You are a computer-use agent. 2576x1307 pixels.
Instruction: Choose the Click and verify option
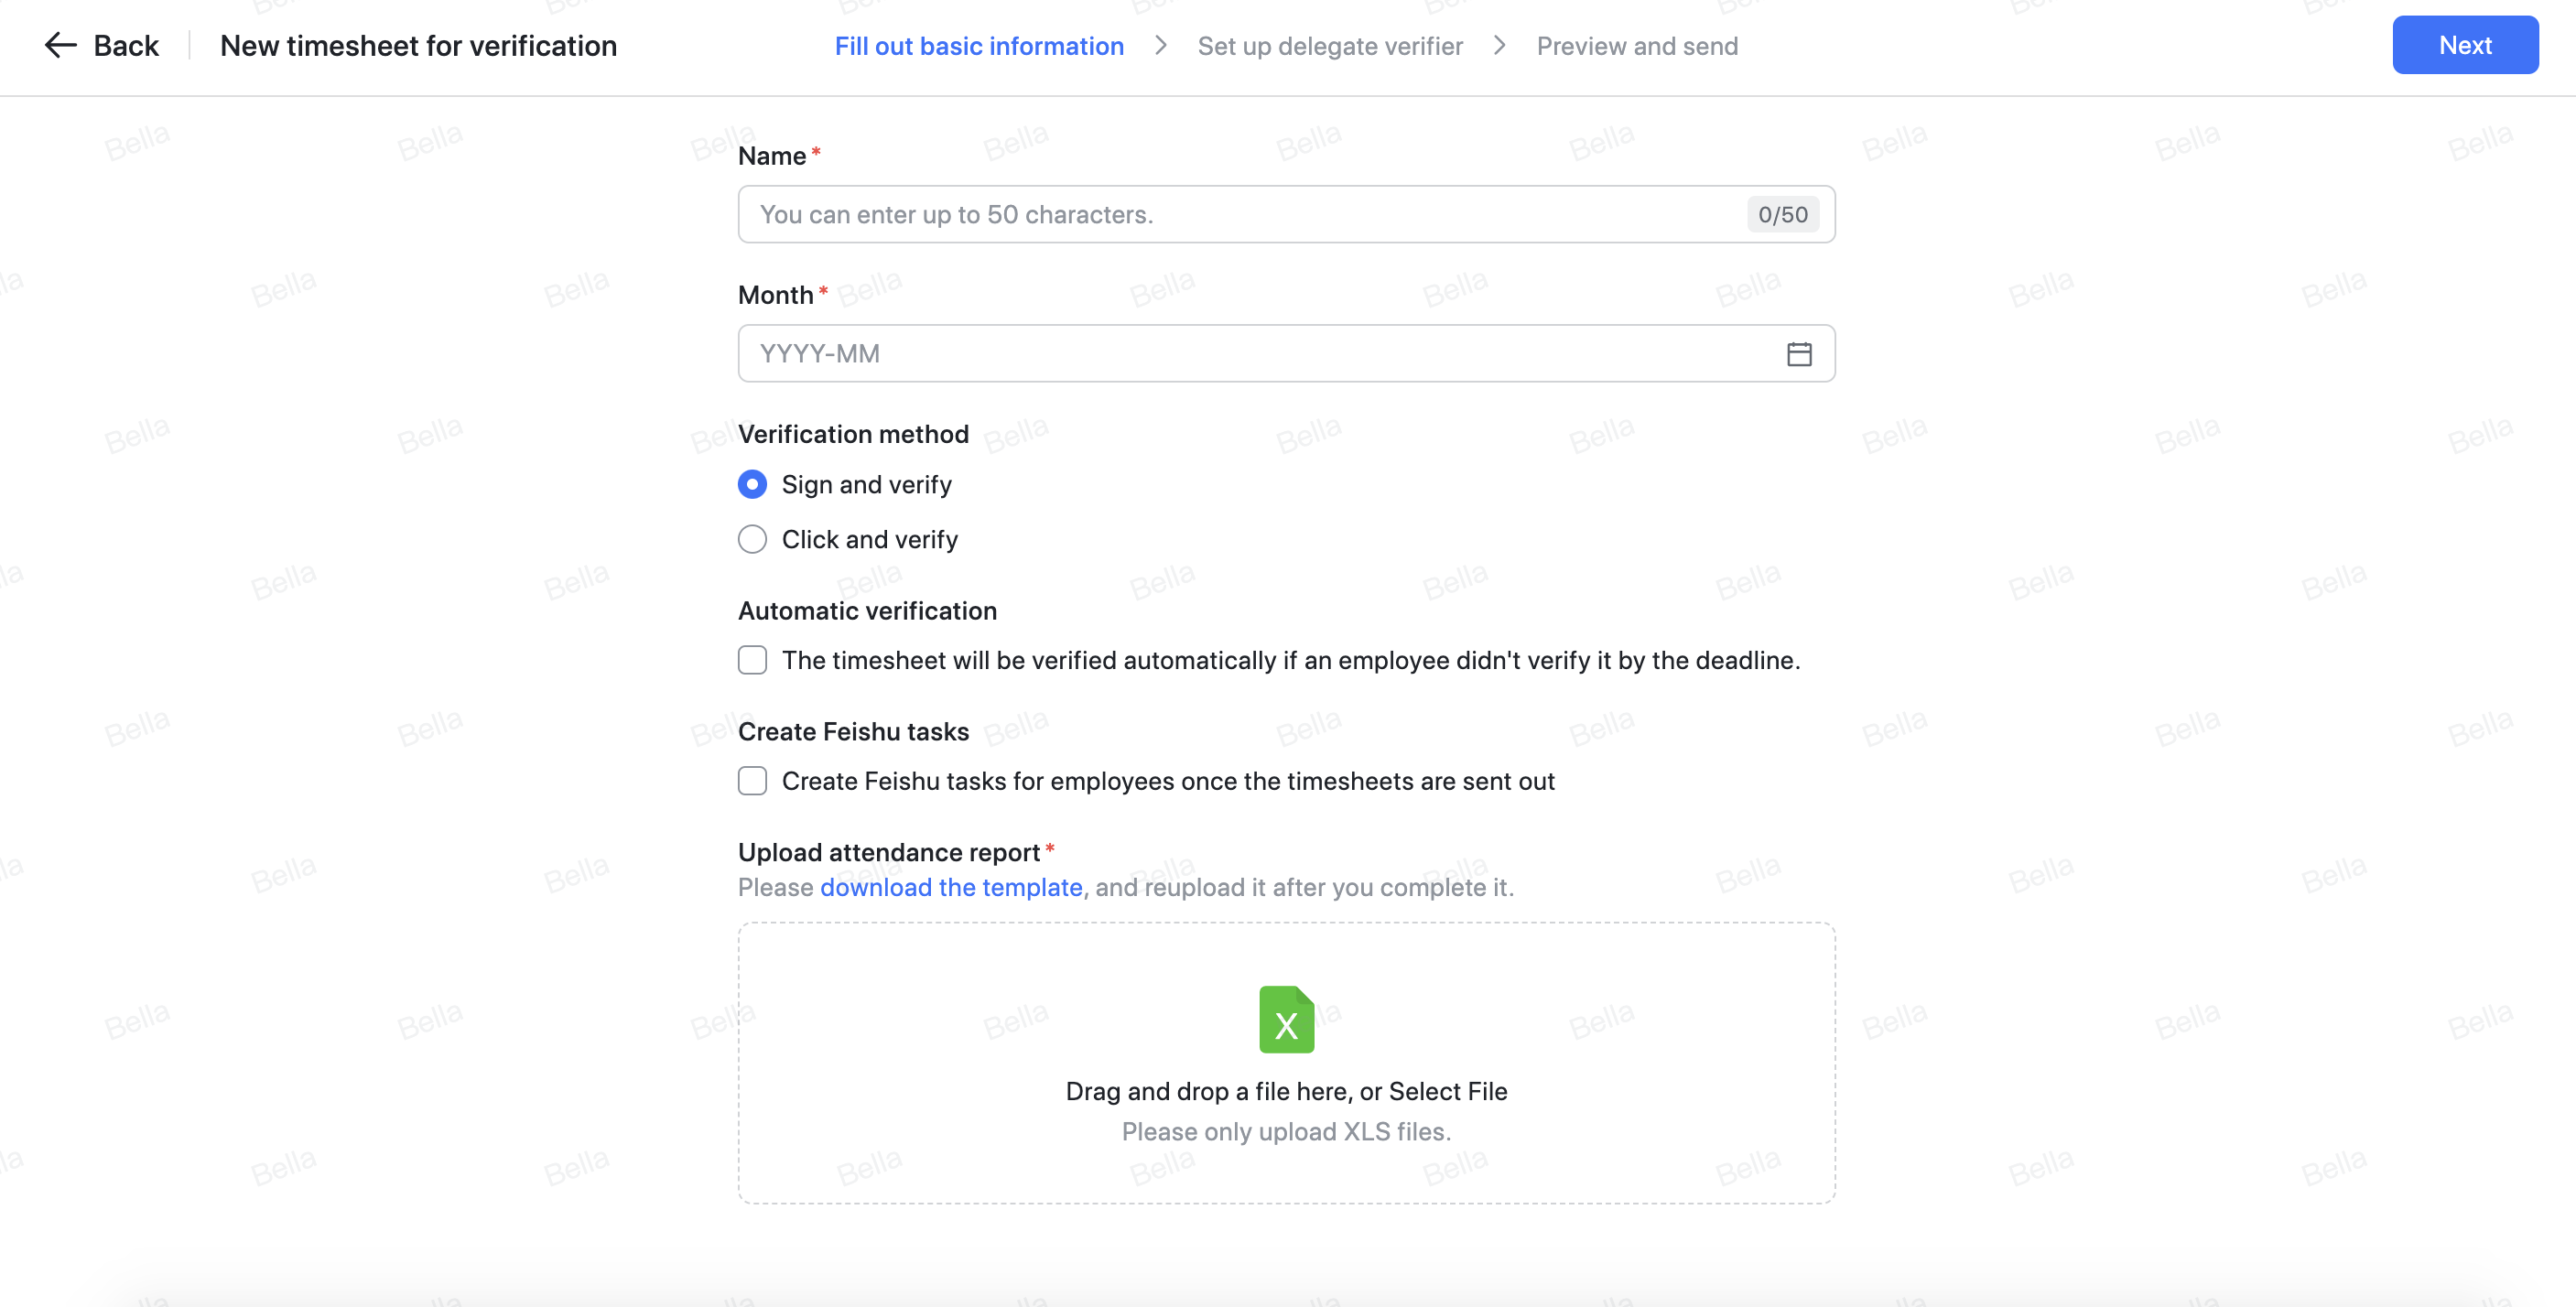752,539
